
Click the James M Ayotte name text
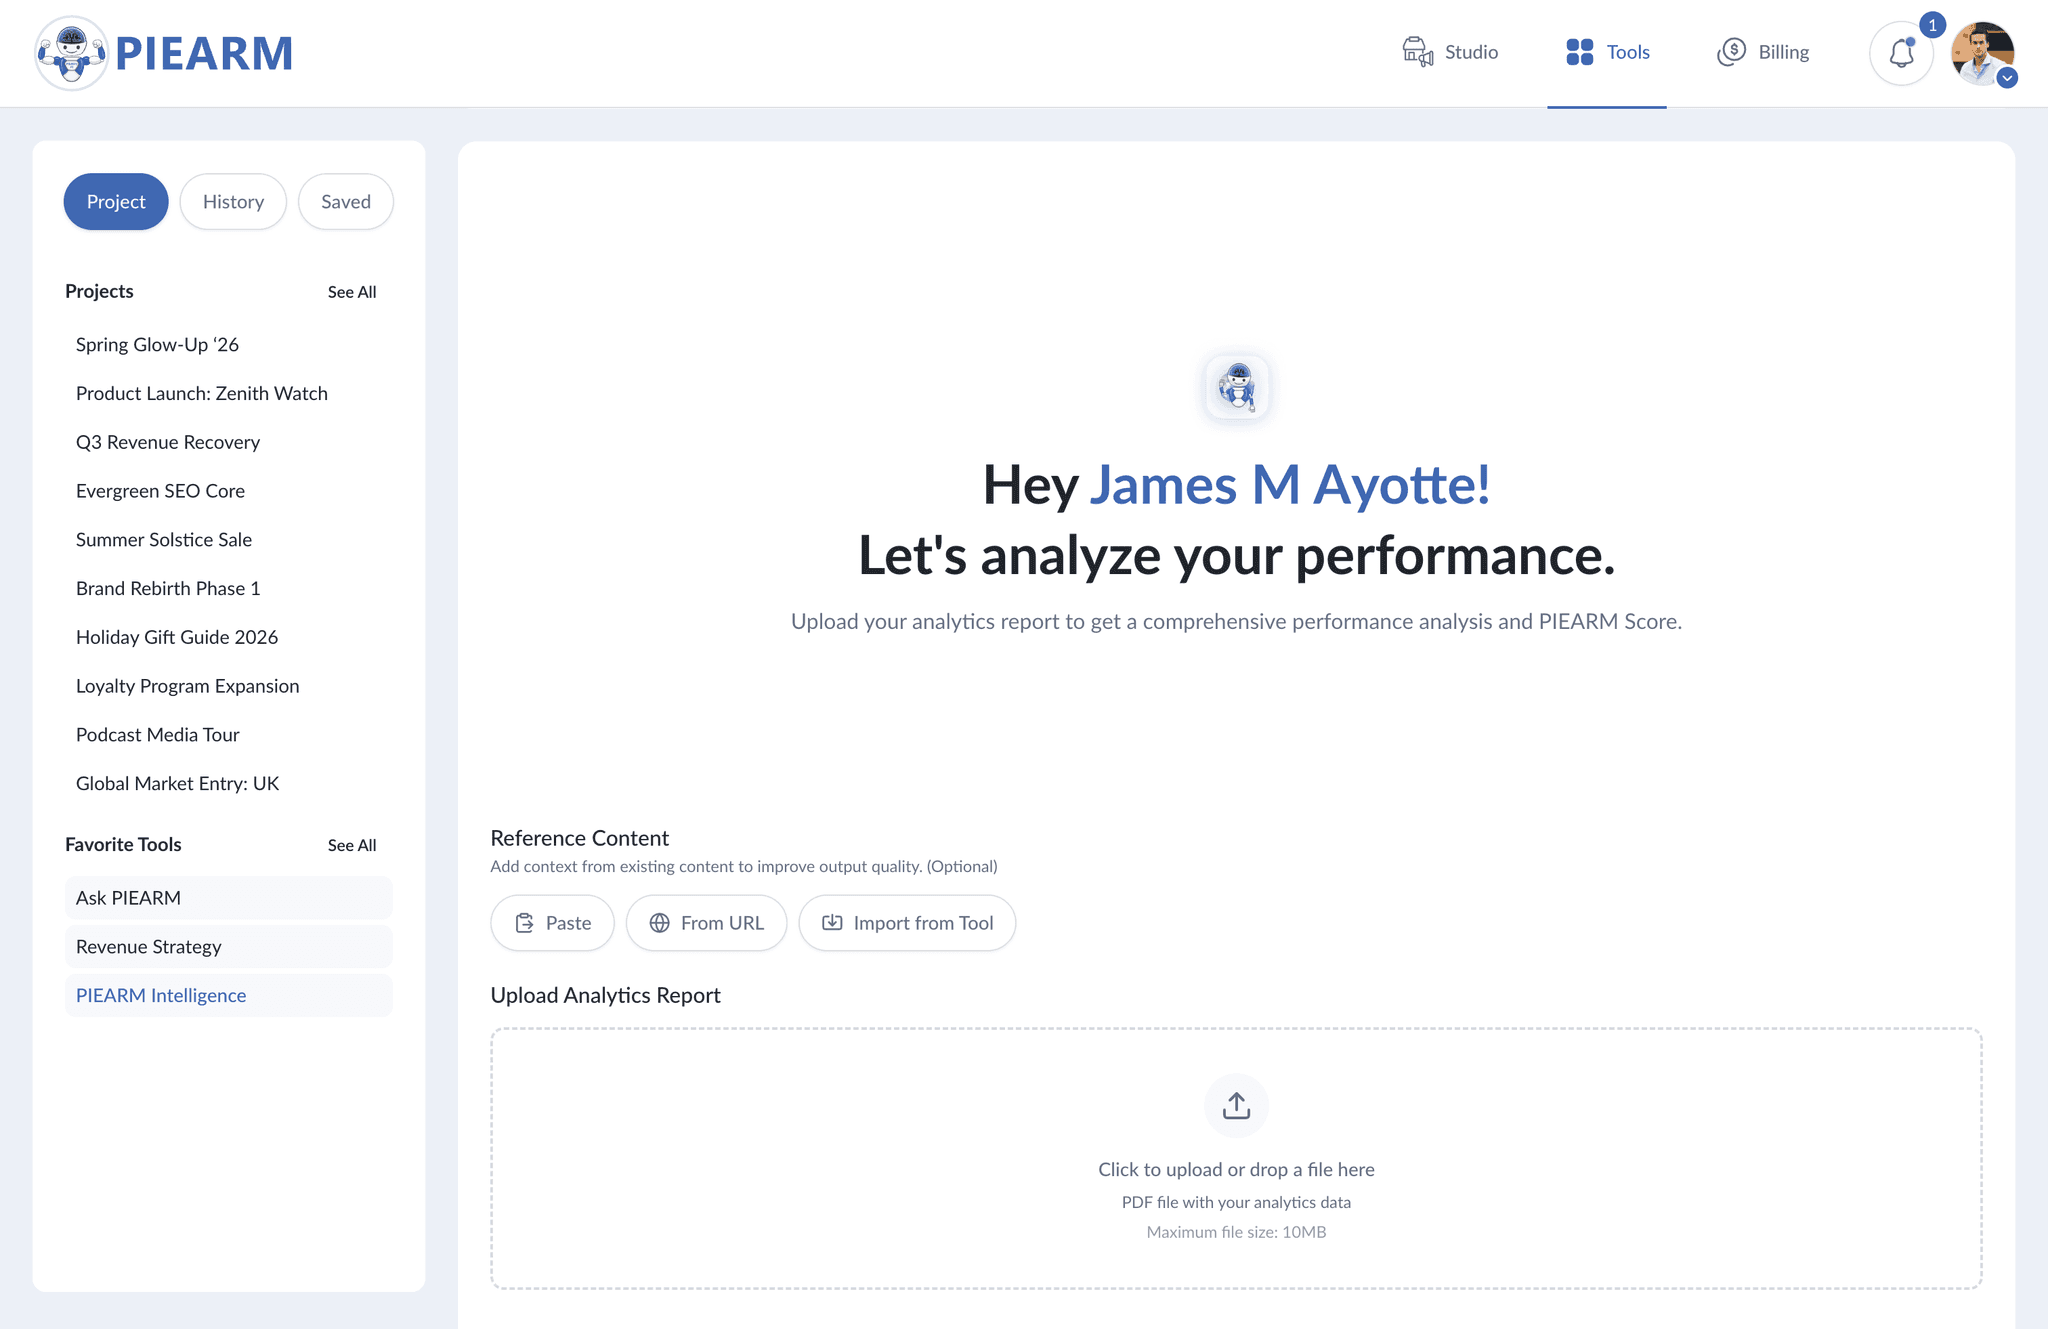(x=1290, y=485)
